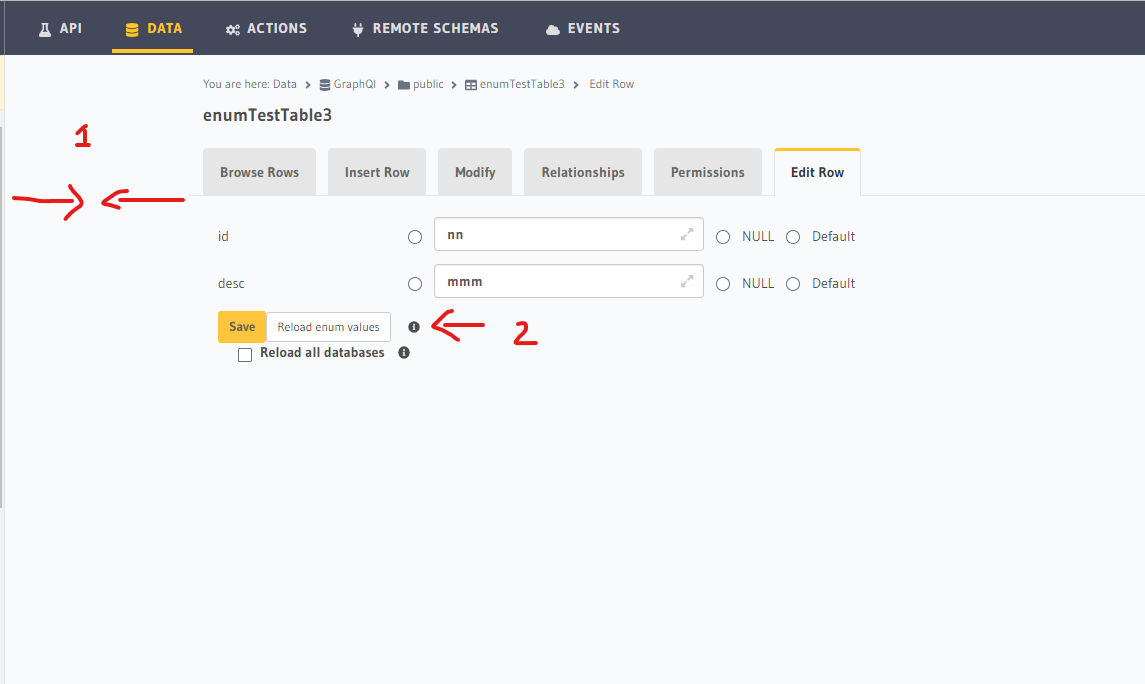1145x684 pixels.
Task: Click the database icon in the breadcrumb
Action: pos(325,85)
